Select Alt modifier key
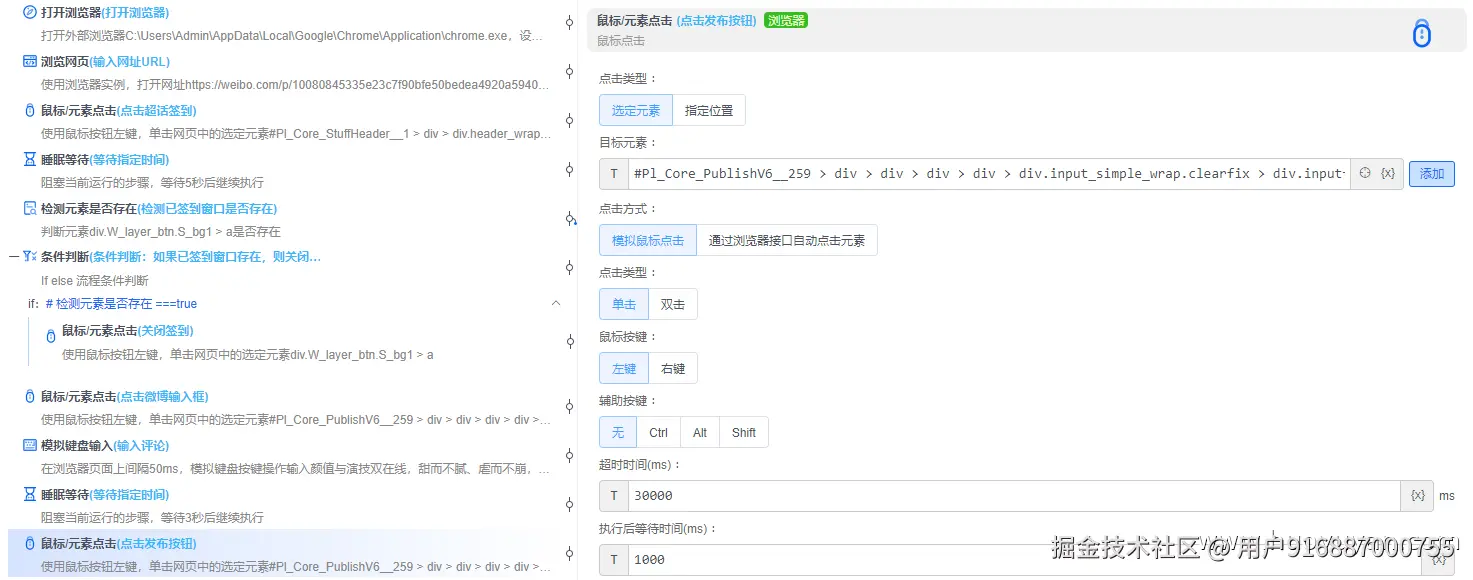The image size is (1473, 580). (700, 432)
